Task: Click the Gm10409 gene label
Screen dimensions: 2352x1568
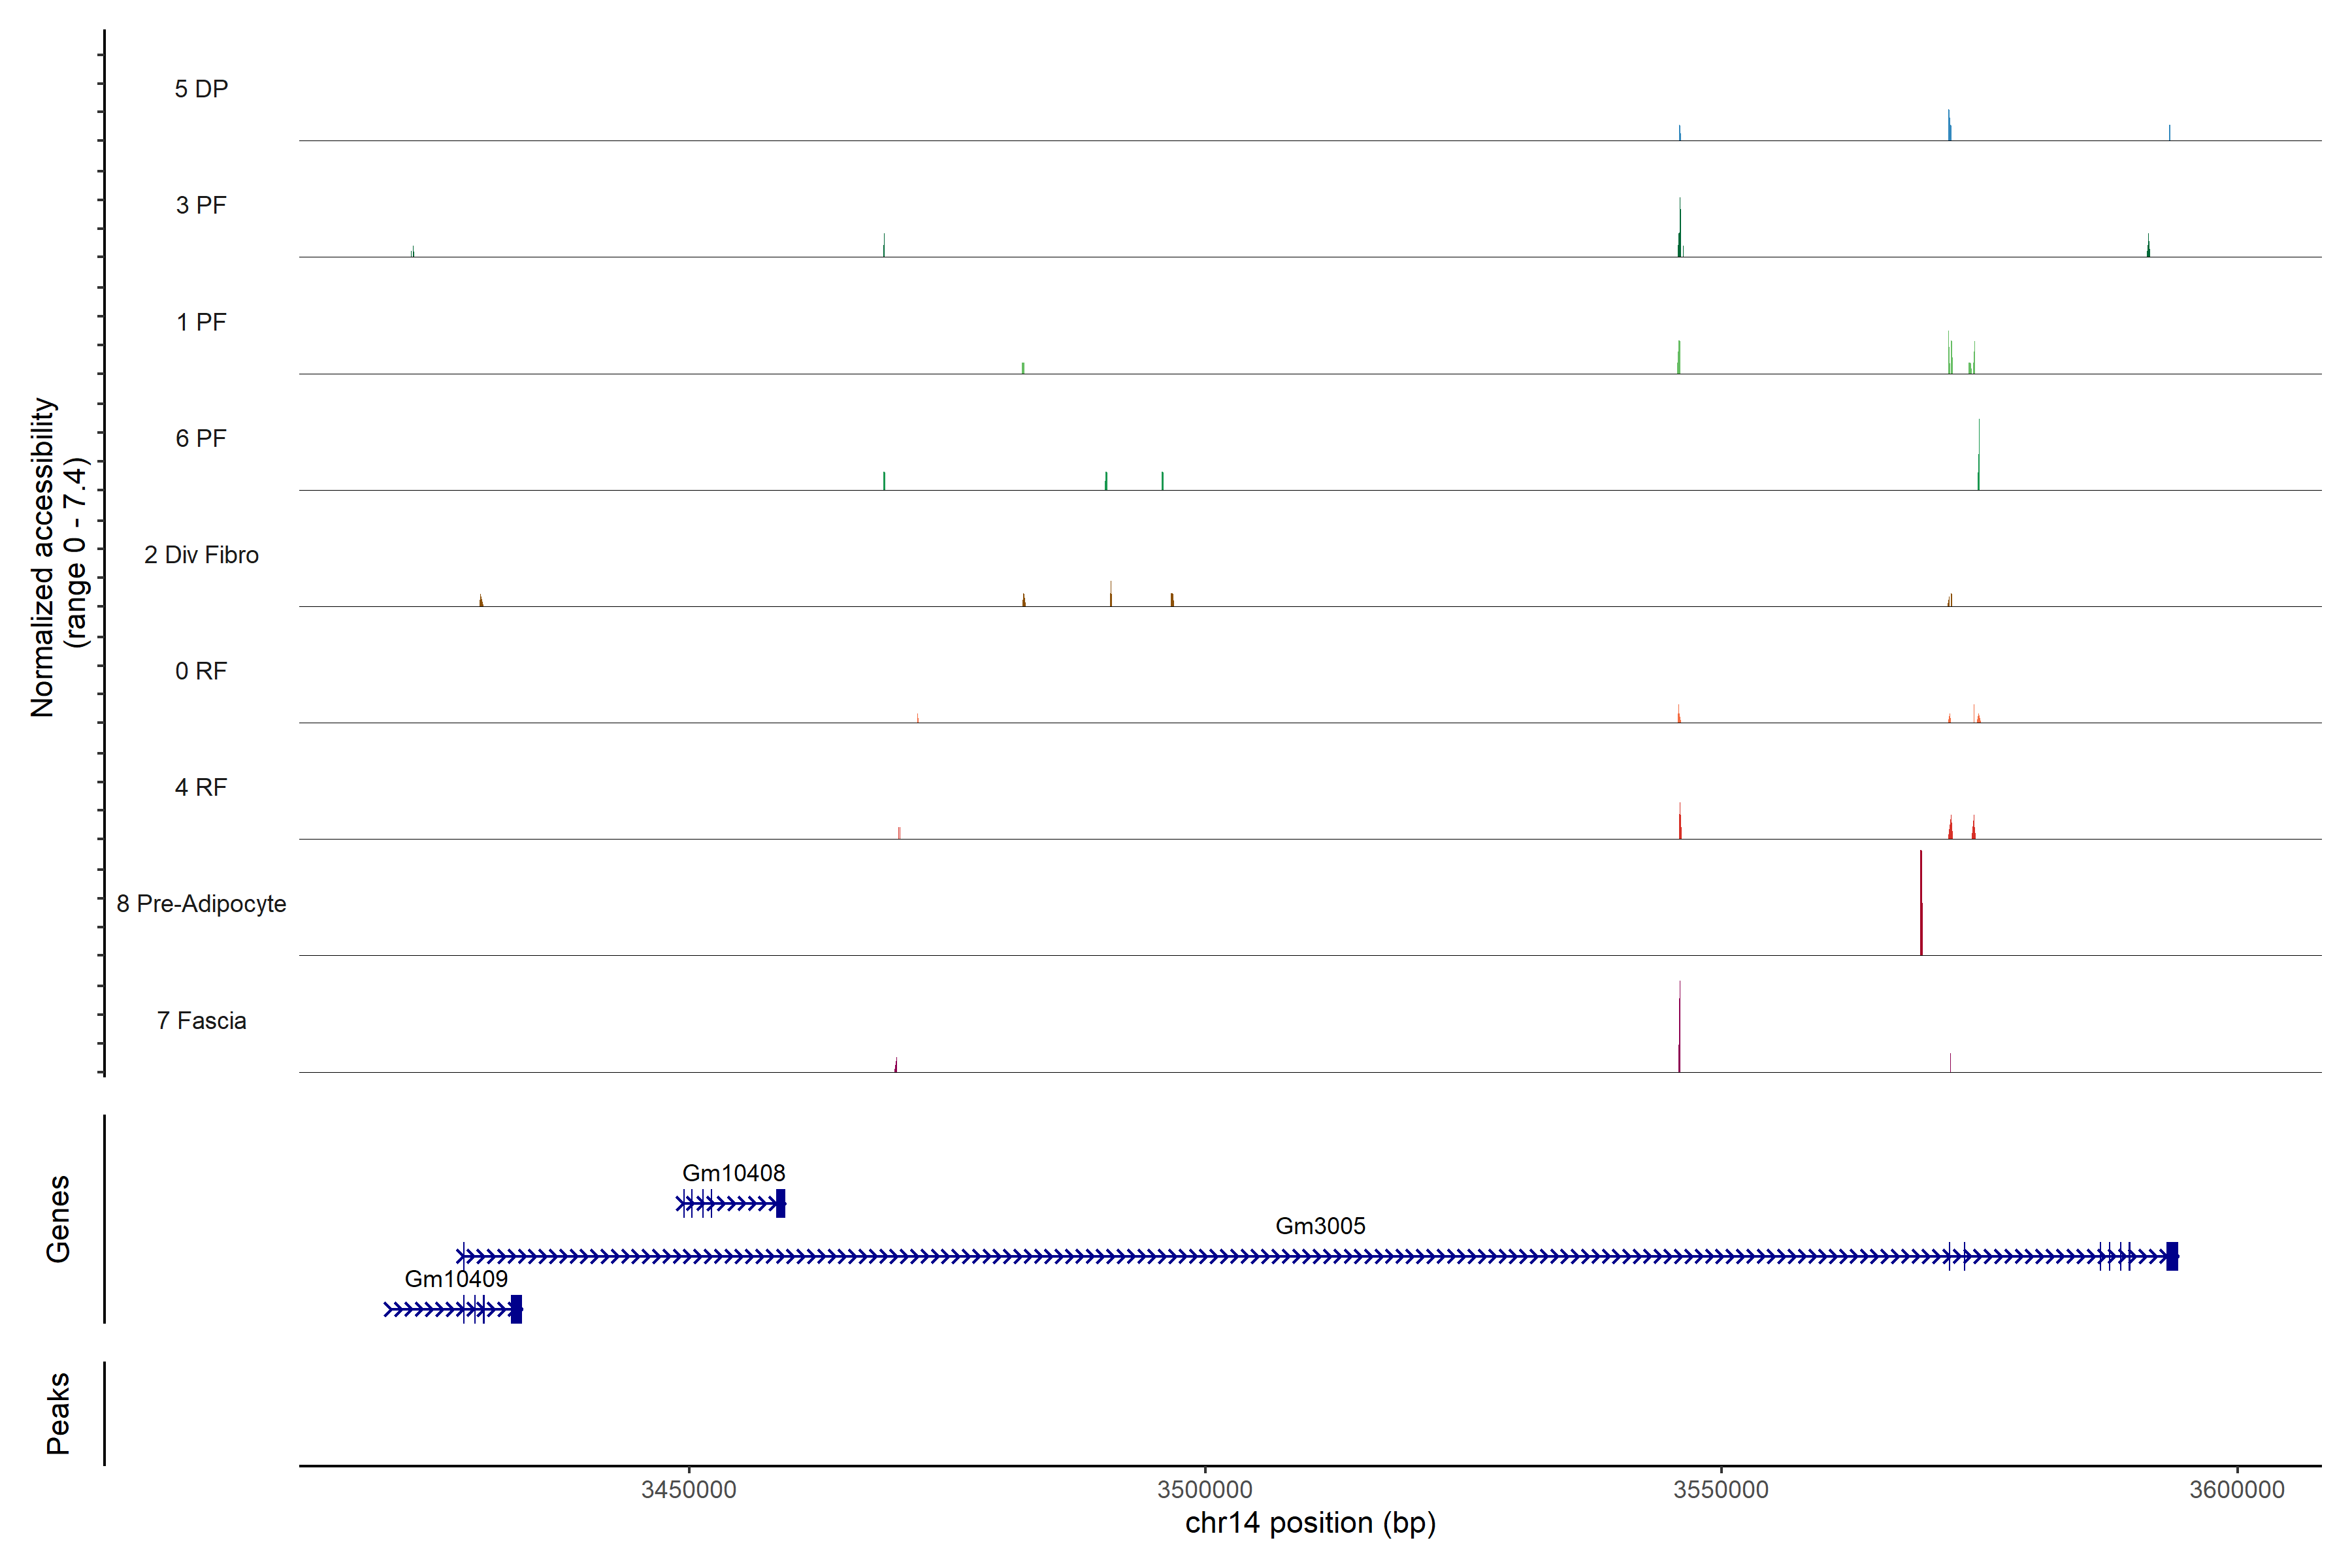Action: pyautogui.click(x=456, y=1279)
